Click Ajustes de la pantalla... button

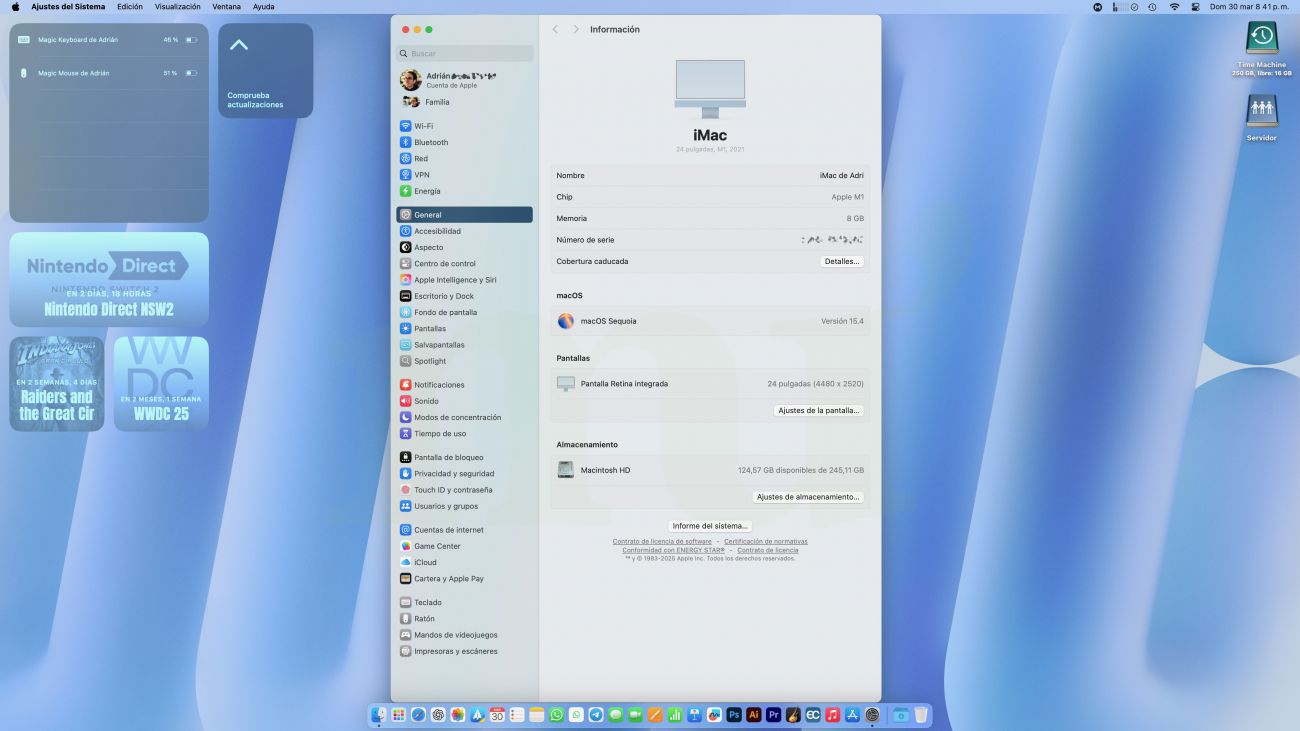(819, 410)
